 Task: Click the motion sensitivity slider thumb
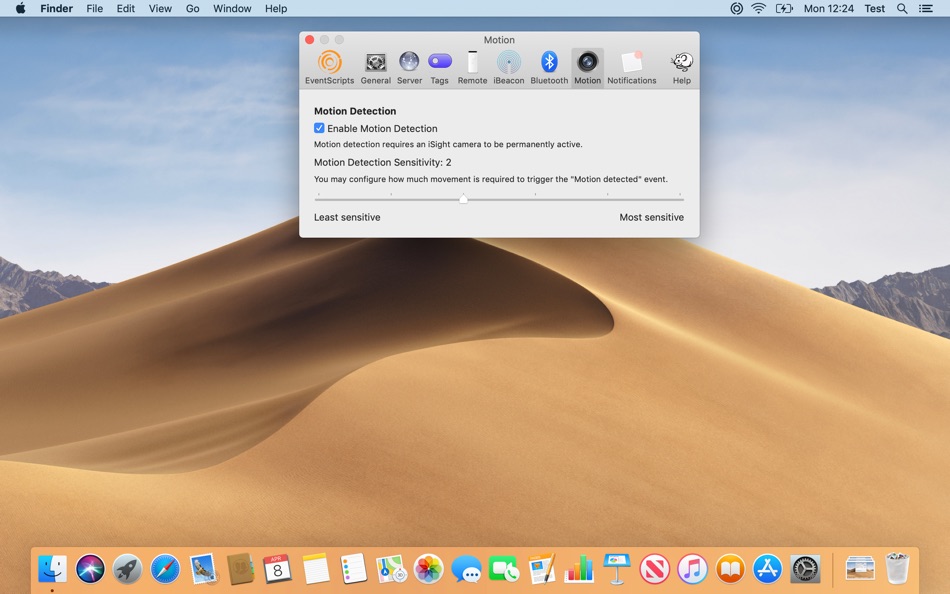[x=463, y=199]
